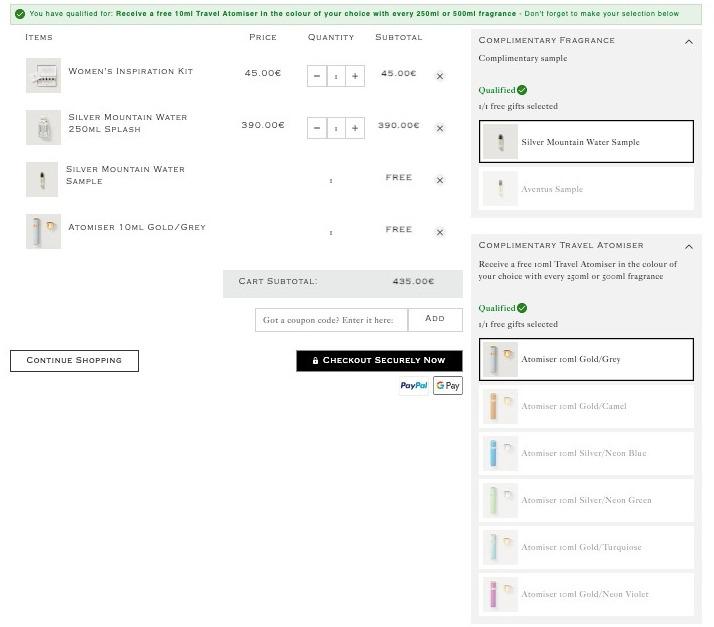Click price 45.00€ in Price column
The image size is (714, 627).
tap(263, 73)
